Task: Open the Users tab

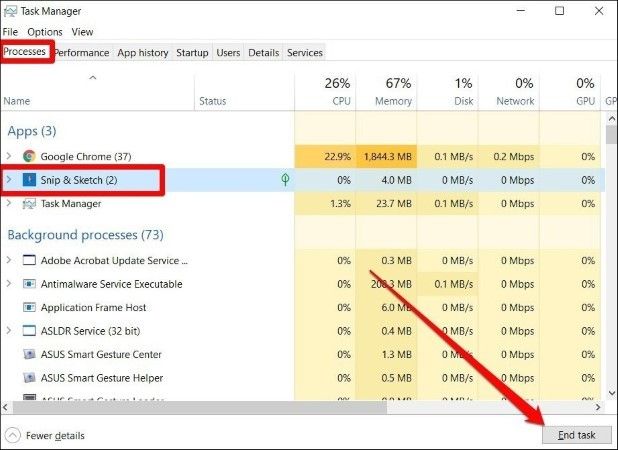Action: [228, 53]
